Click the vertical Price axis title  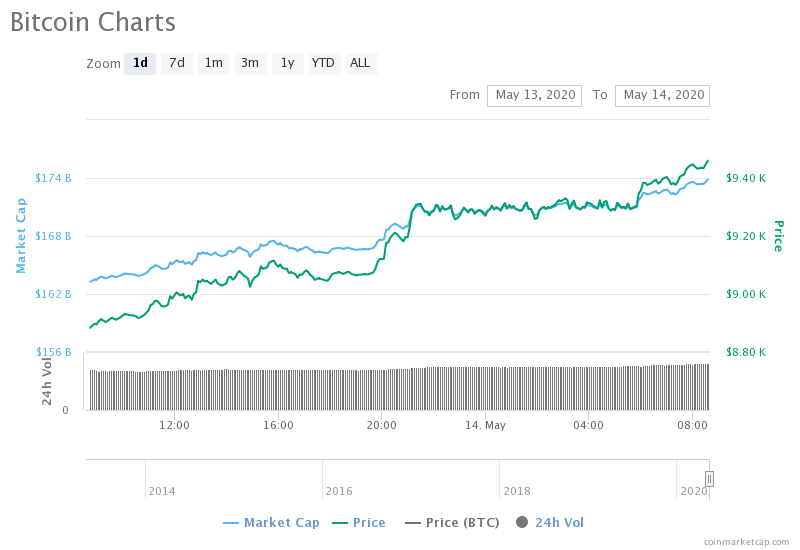[779, 236]
